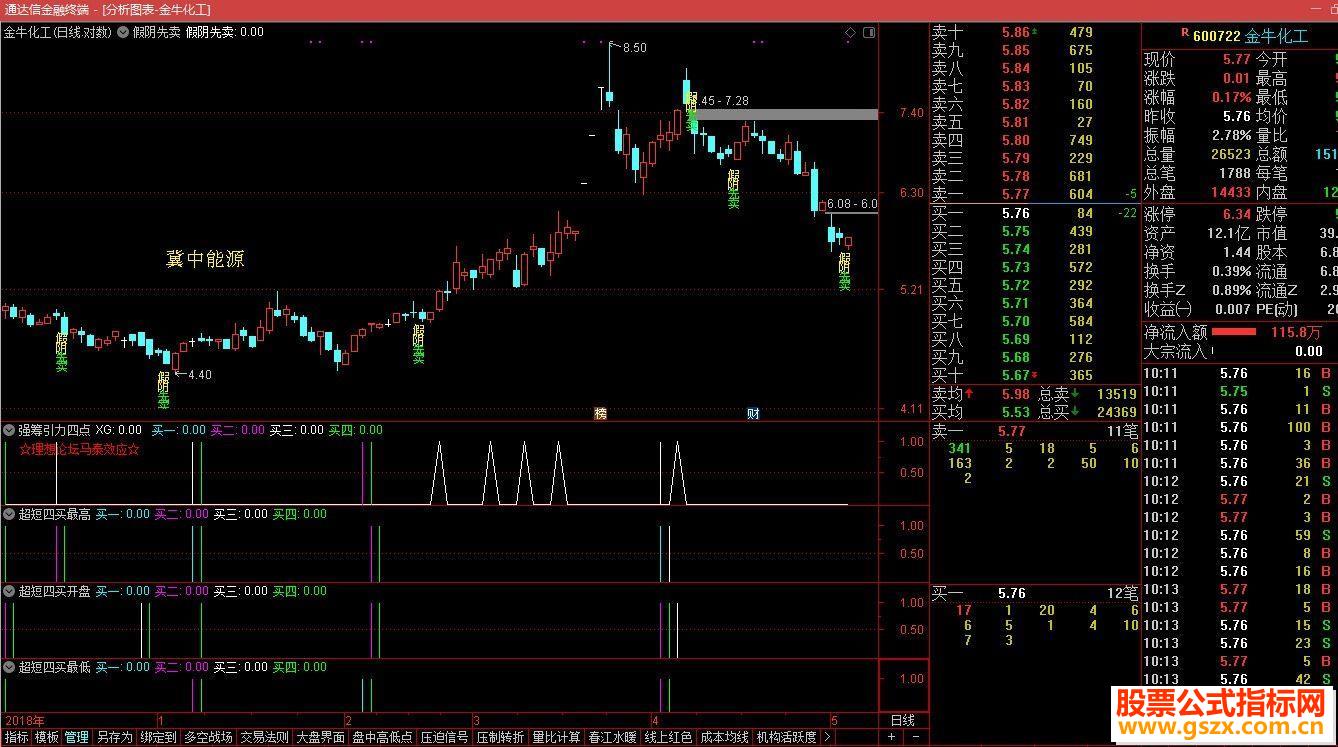Image resolution: width=1338 pixels, height=747 pixels.
Task: Click the 6.08 price zone label
Action: tap(852, 204)
